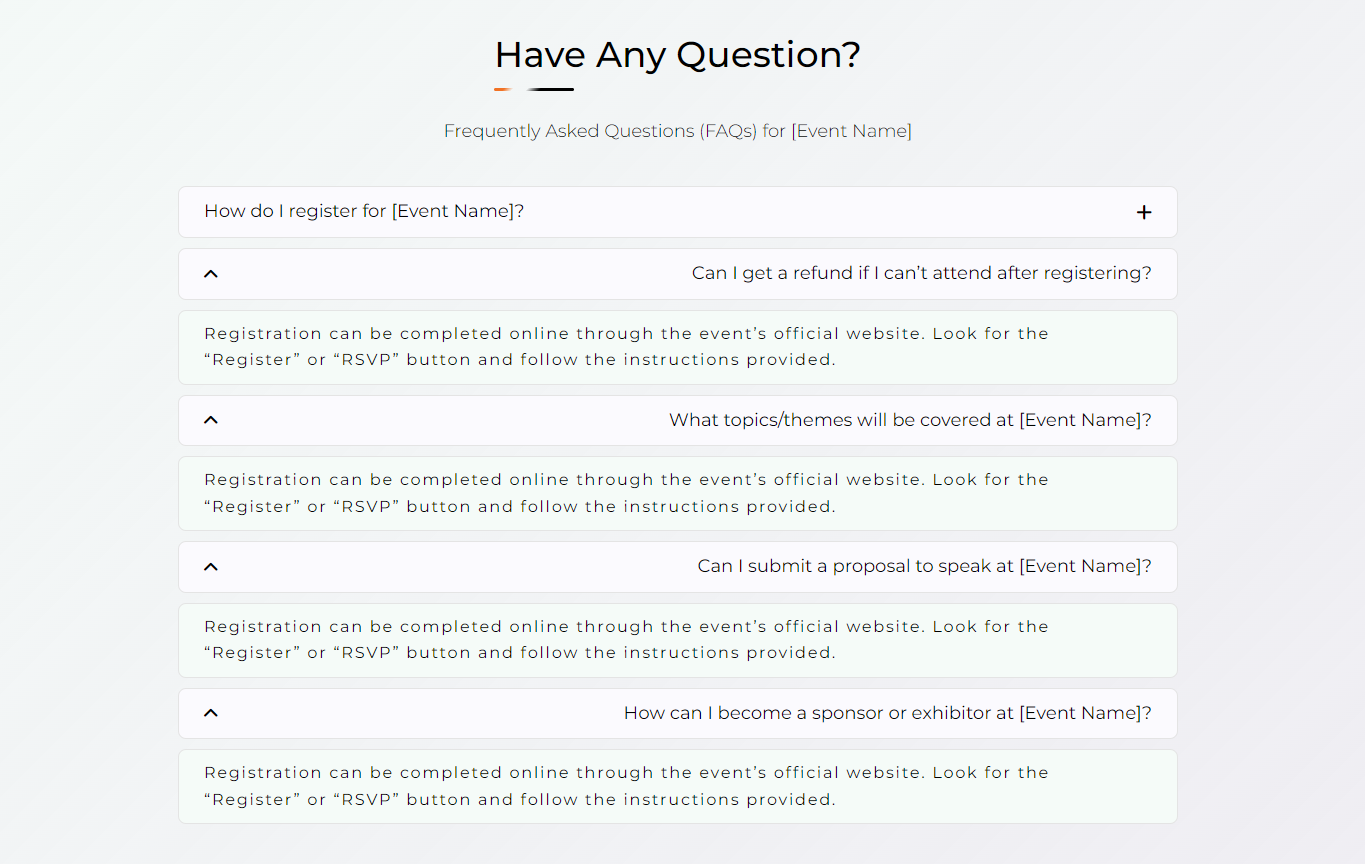Click the answer text below the refund question
The width and height of the screenshot is (1365, 864).
click(626, 347)
